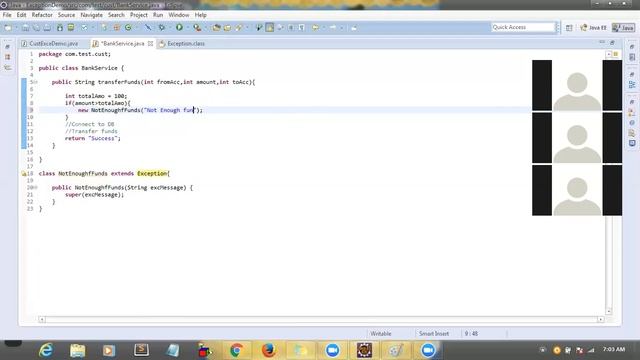Click the magic wand toolbar icon
The width and height of the screenshot is (640, 360).
coord(148,28)
